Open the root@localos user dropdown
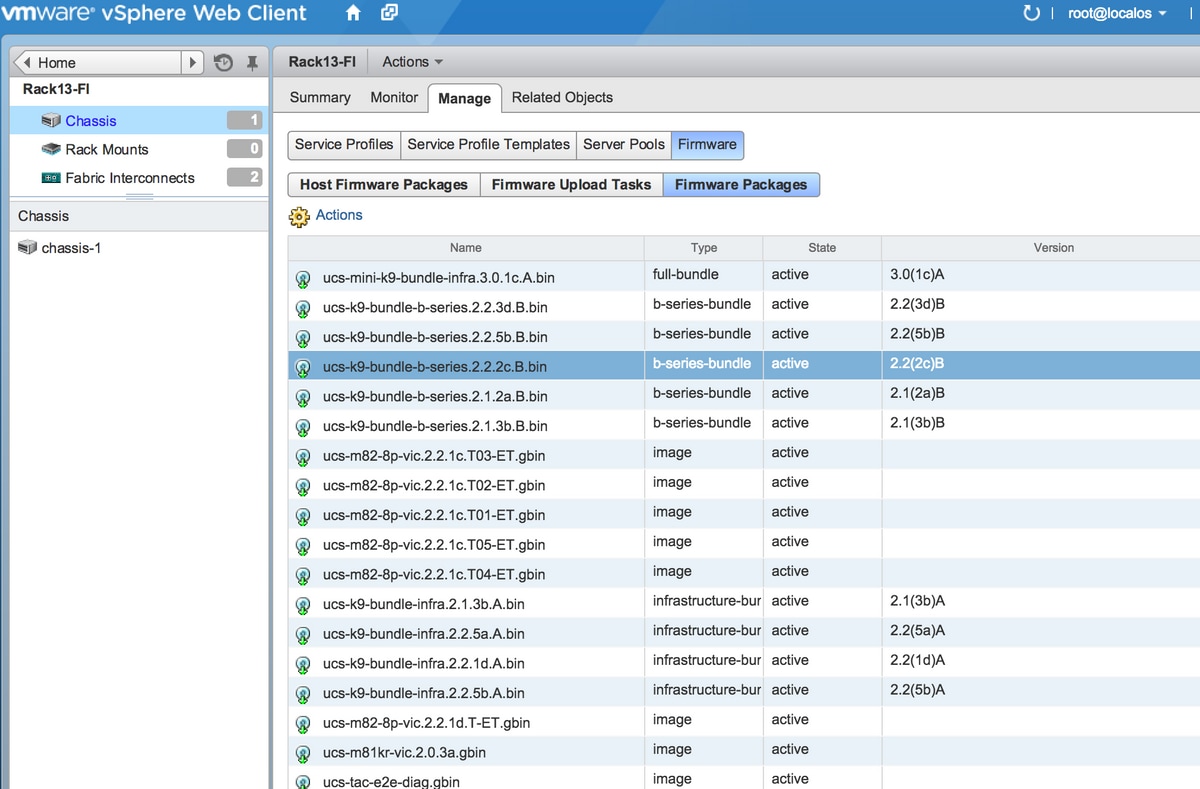Image resolution: width=1200 pixels, height=789 pixels. click(1116, 14)
